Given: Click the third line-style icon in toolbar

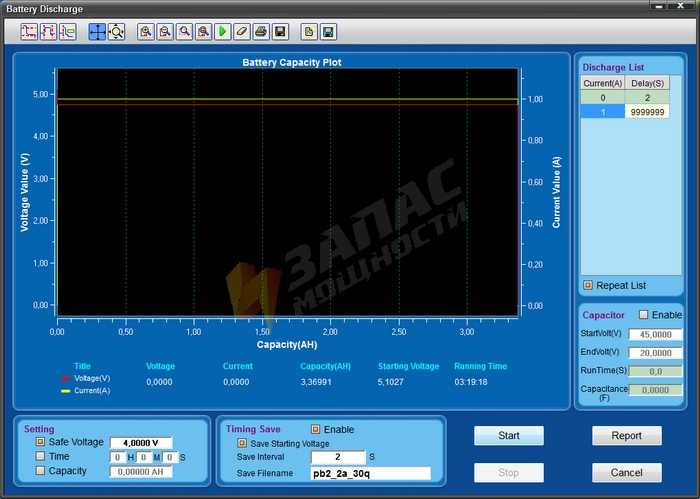Looking at the screenshot, I should tap(67, 32).
